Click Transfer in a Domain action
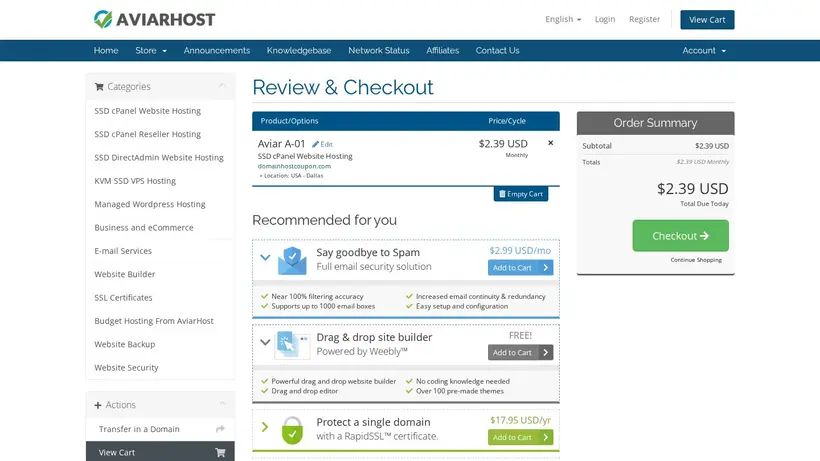 coord(160,429)
